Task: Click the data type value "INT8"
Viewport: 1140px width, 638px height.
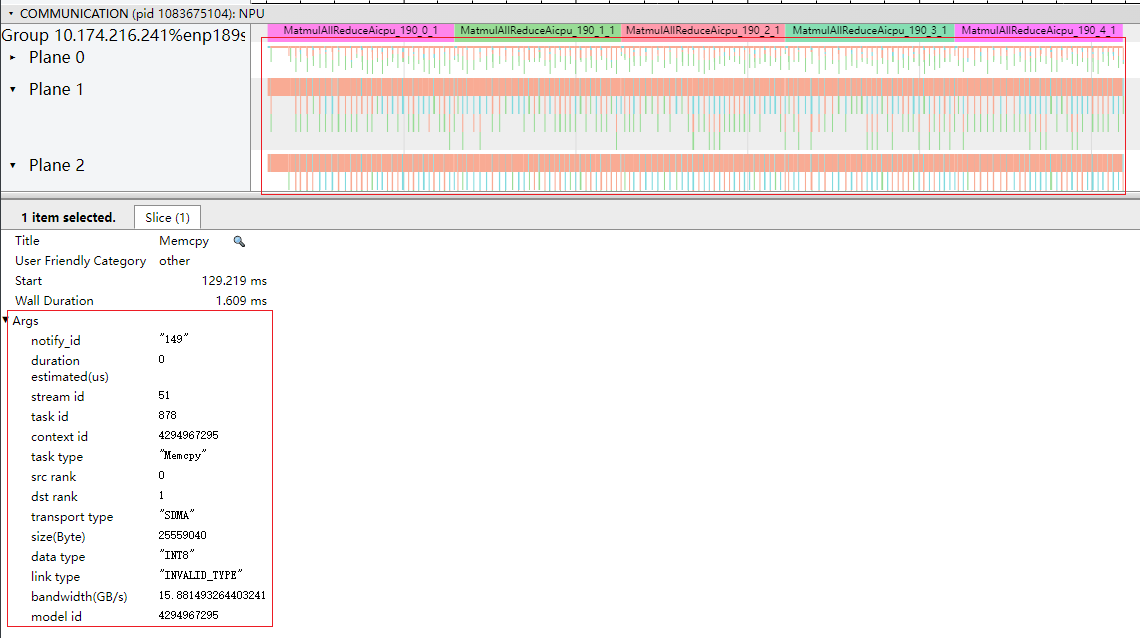Action: (177, 555)
